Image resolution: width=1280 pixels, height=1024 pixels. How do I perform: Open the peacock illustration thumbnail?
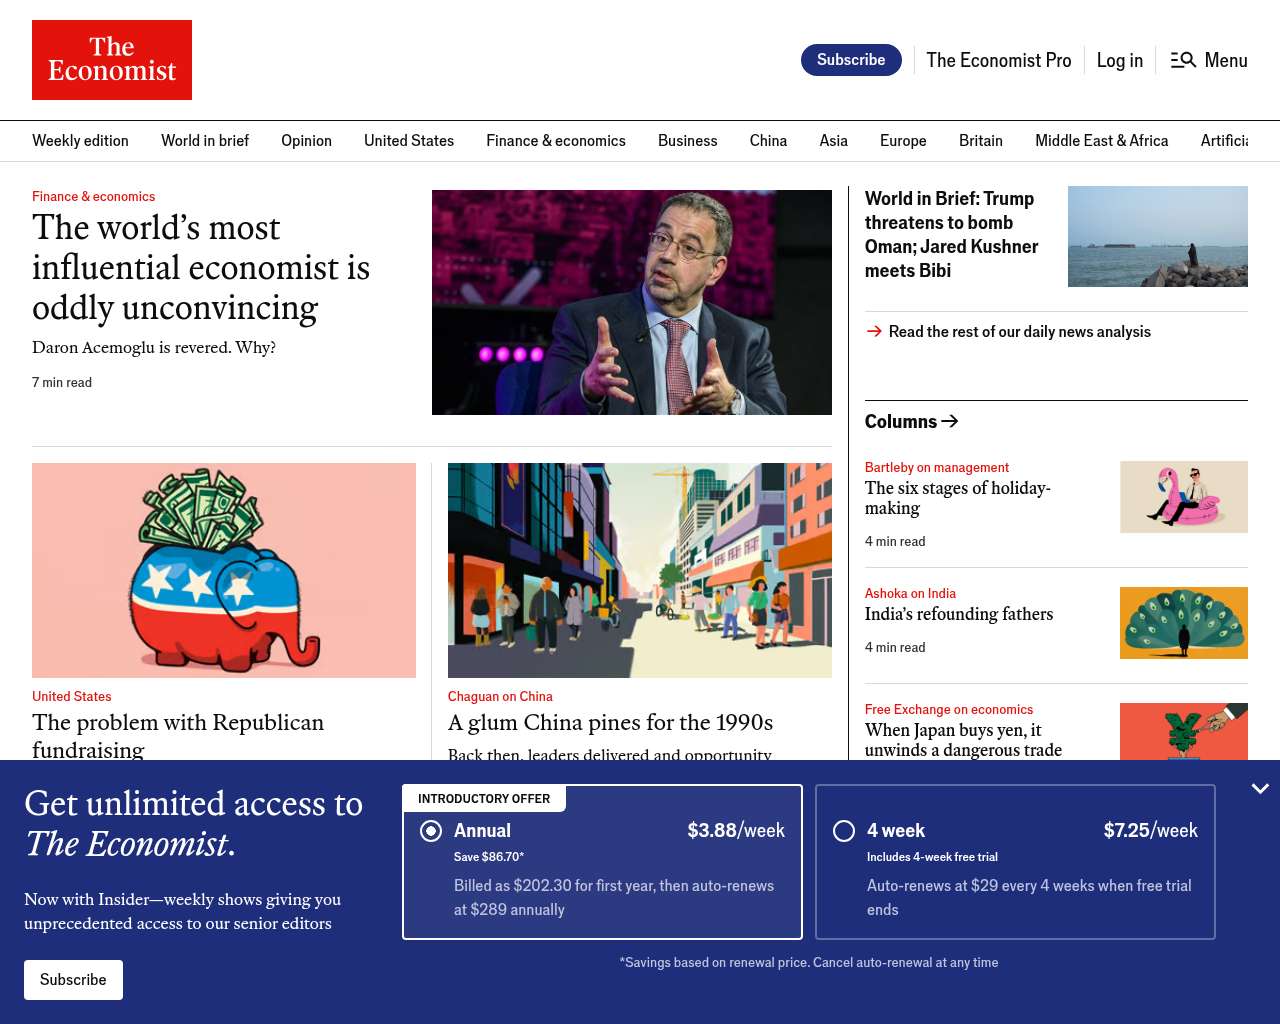coord(1184,623)
